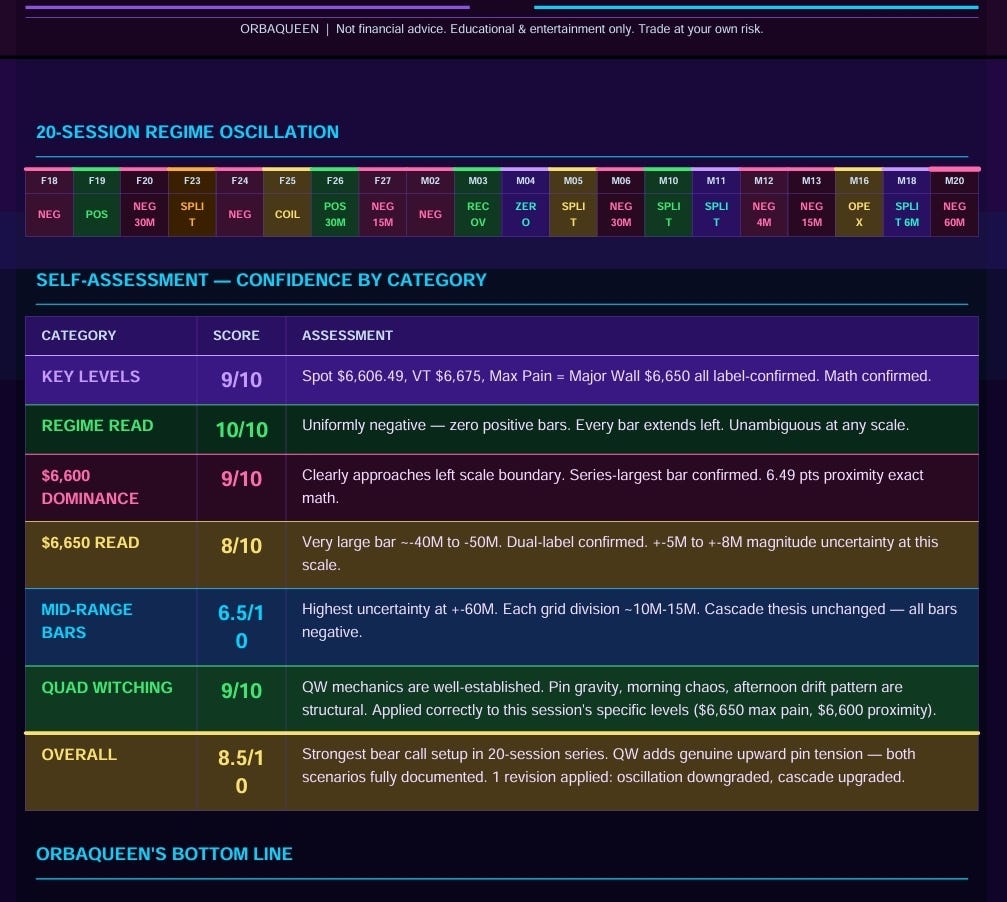Image resolution: width=1007 pixels, height=902 pixels.
Task: Select the M10 SPLIT session cell
Action: [x=669, y=202]
